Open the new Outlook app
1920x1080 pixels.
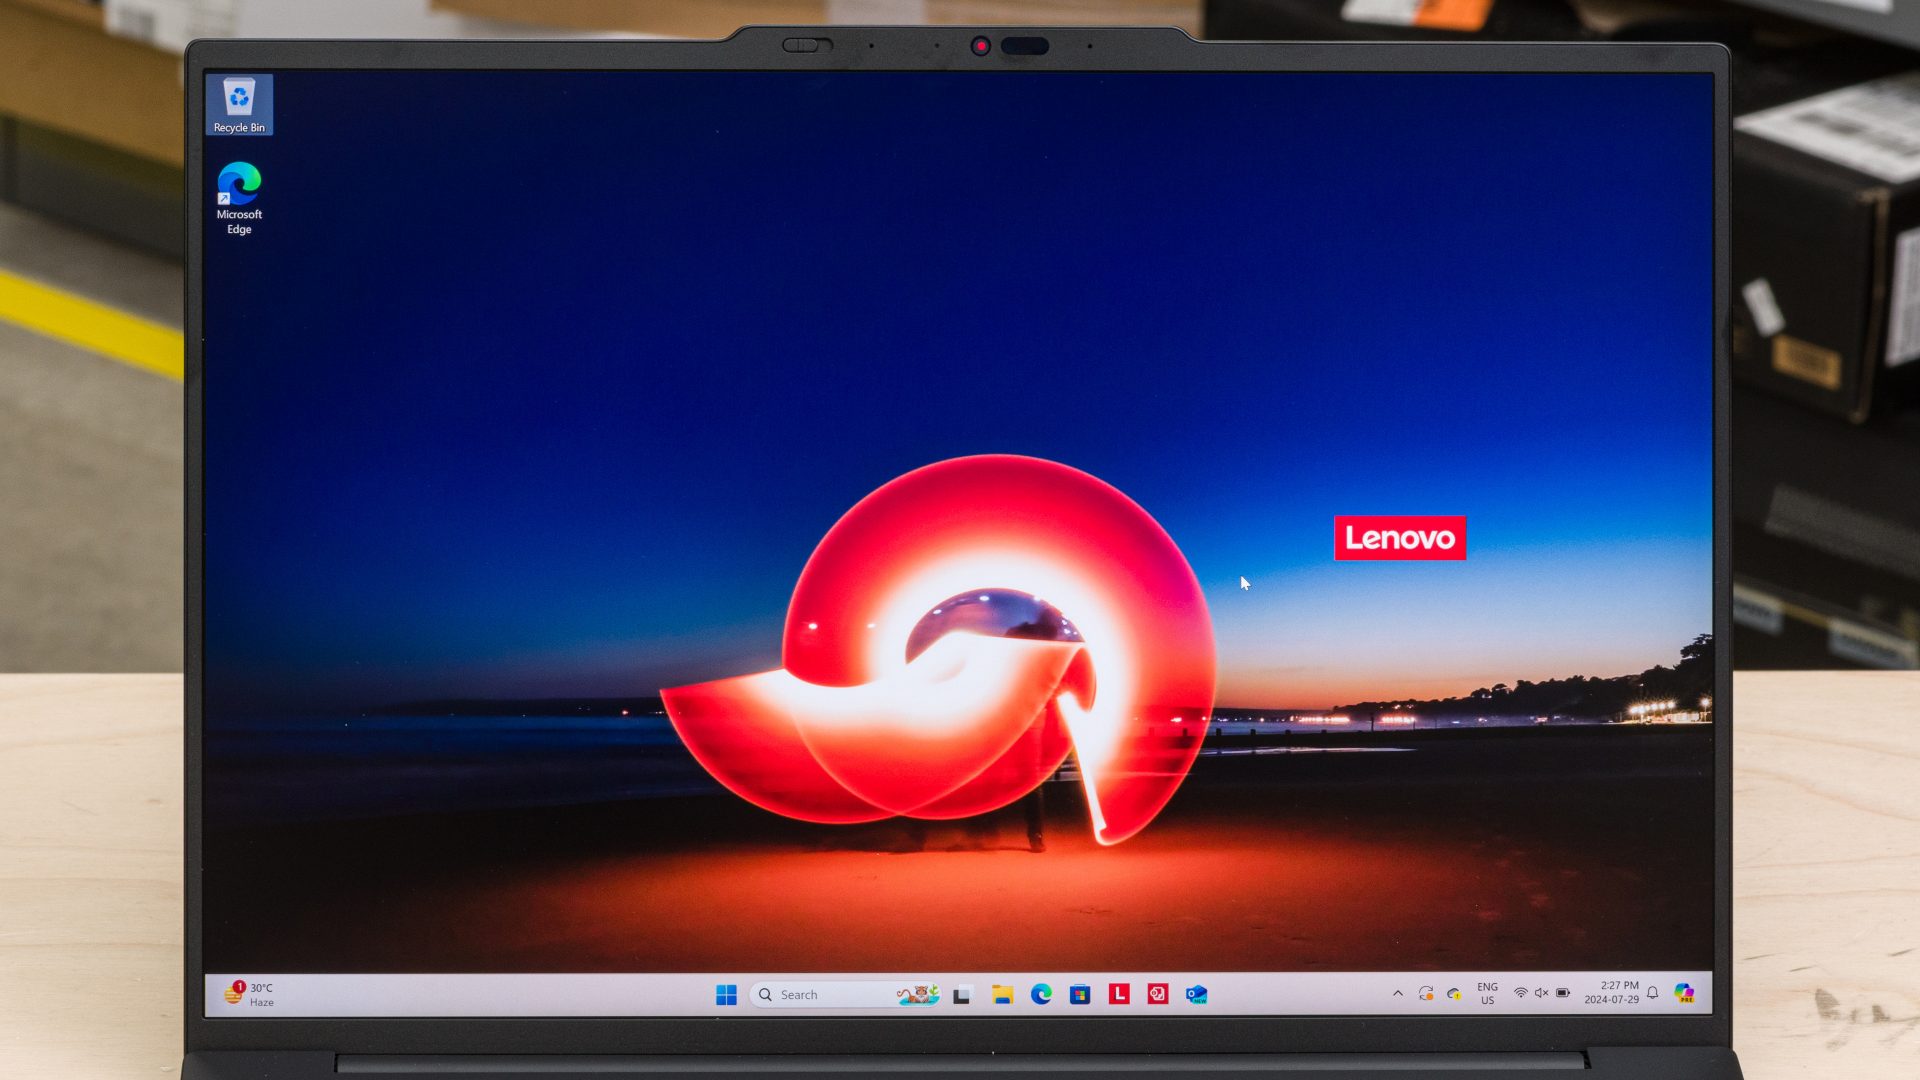tap(1196, 994)
